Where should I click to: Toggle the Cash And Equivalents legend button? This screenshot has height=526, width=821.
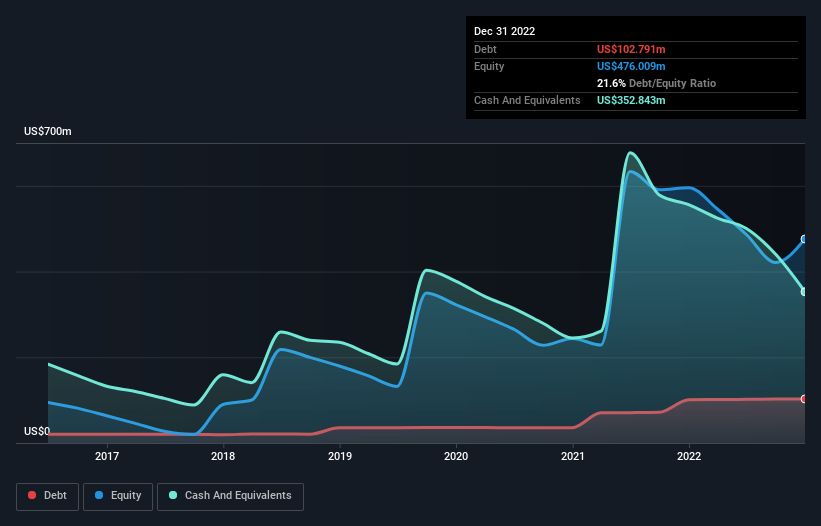[230, 496]
